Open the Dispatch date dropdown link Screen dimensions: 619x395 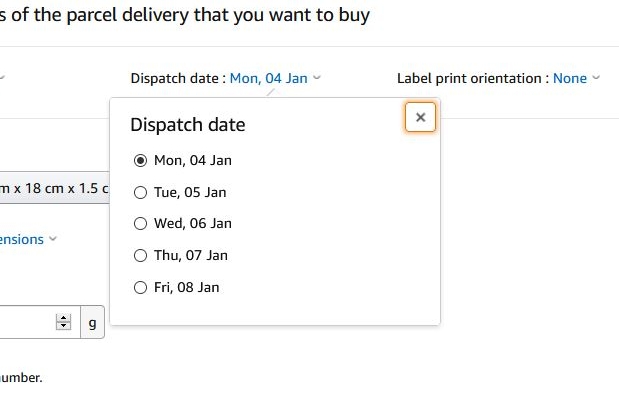[x=268, y=78]
